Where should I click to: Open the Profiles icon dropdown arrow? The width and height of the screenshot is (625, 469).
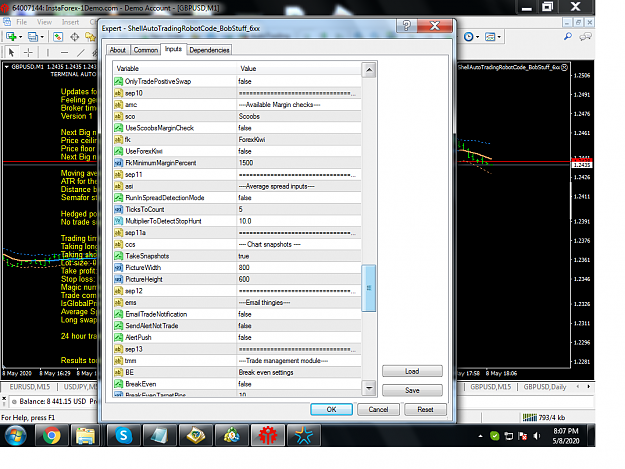[42, 37]
